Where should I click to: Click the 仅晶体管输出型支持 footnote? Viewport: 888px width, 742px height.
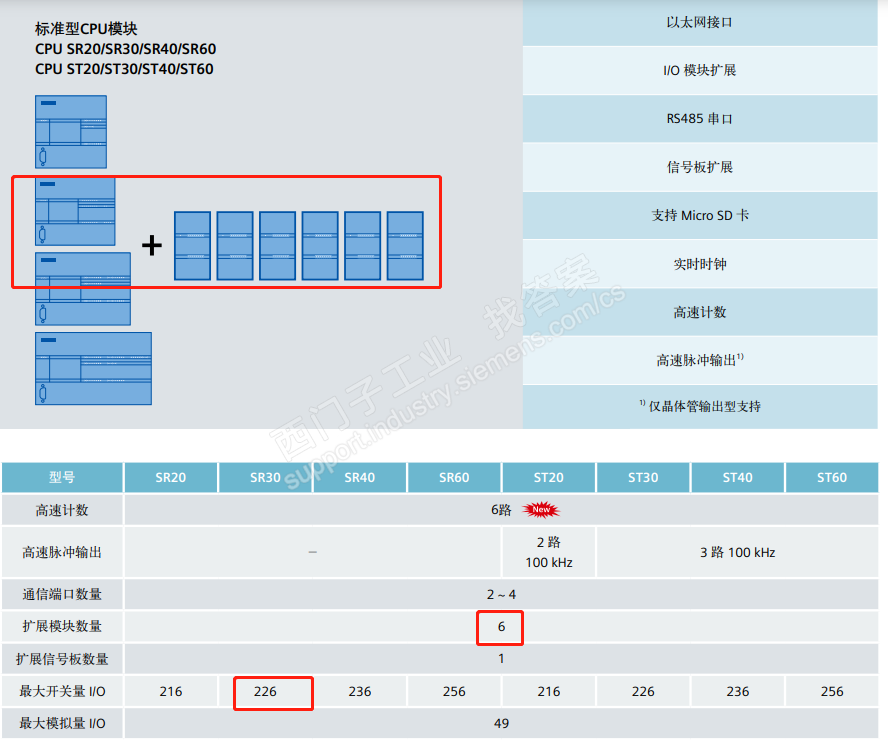pos(700,406)
